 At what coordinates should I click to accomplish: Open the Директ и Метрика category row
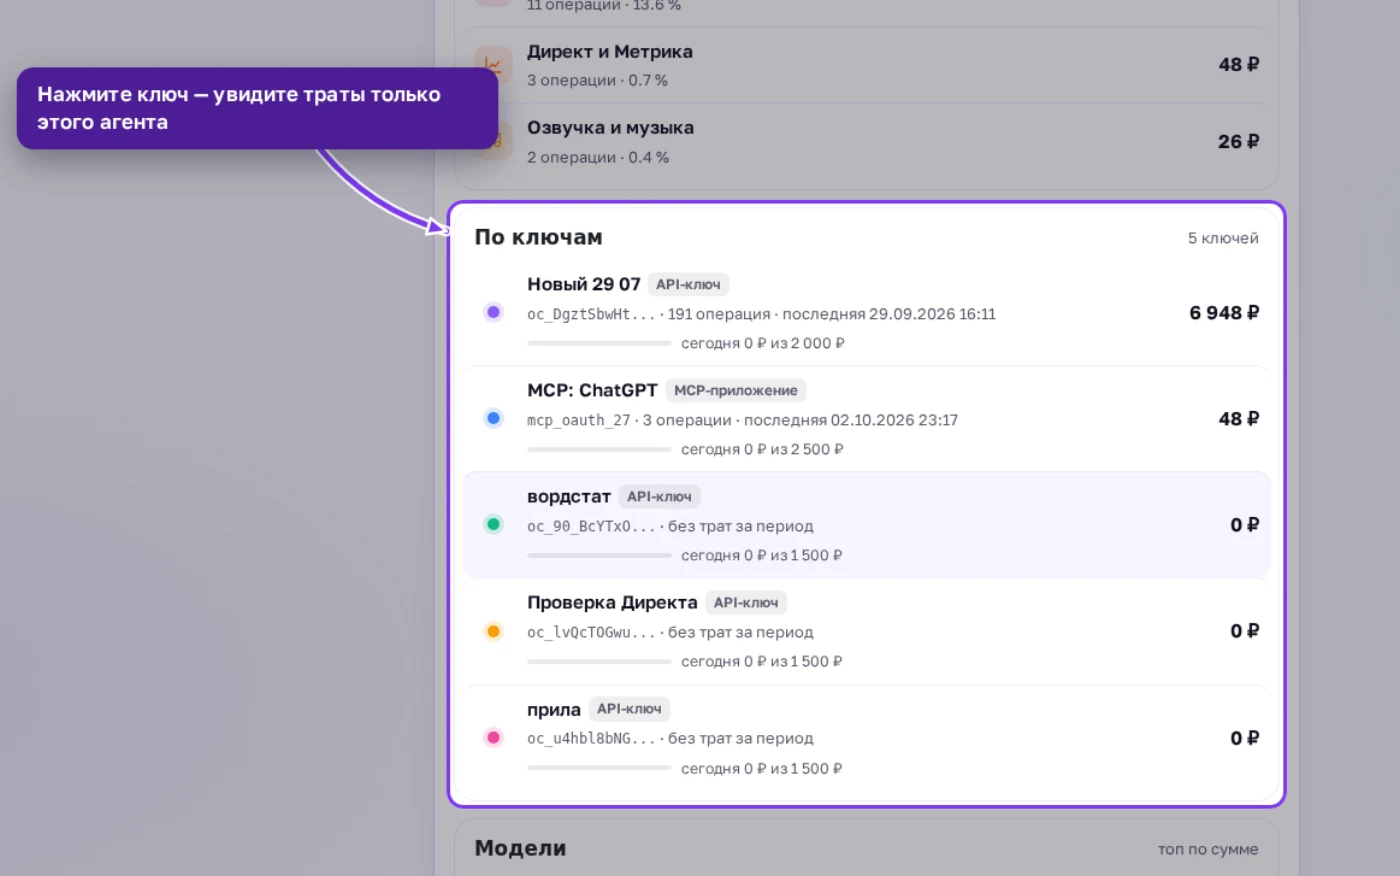(x=867, y=65)
